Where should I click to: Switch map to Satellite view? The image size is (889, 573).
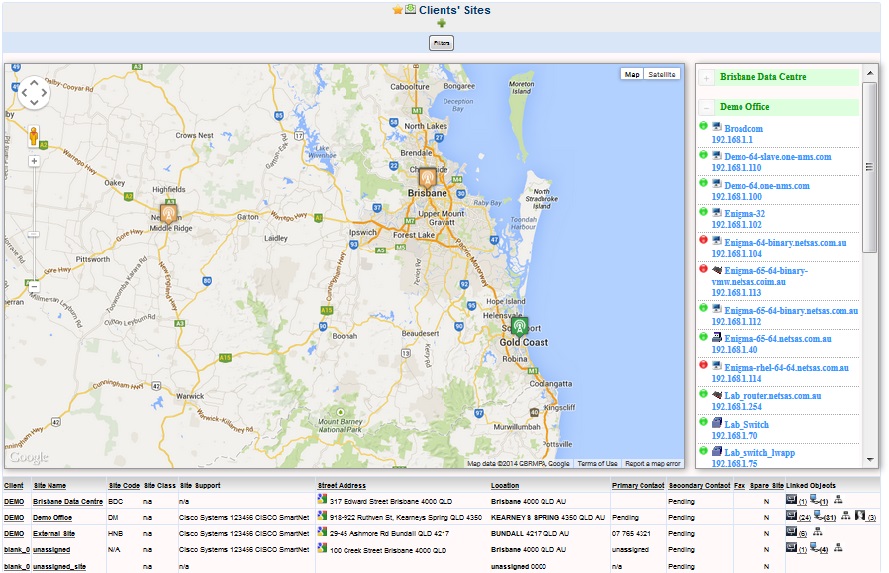(x=662, y=74)
